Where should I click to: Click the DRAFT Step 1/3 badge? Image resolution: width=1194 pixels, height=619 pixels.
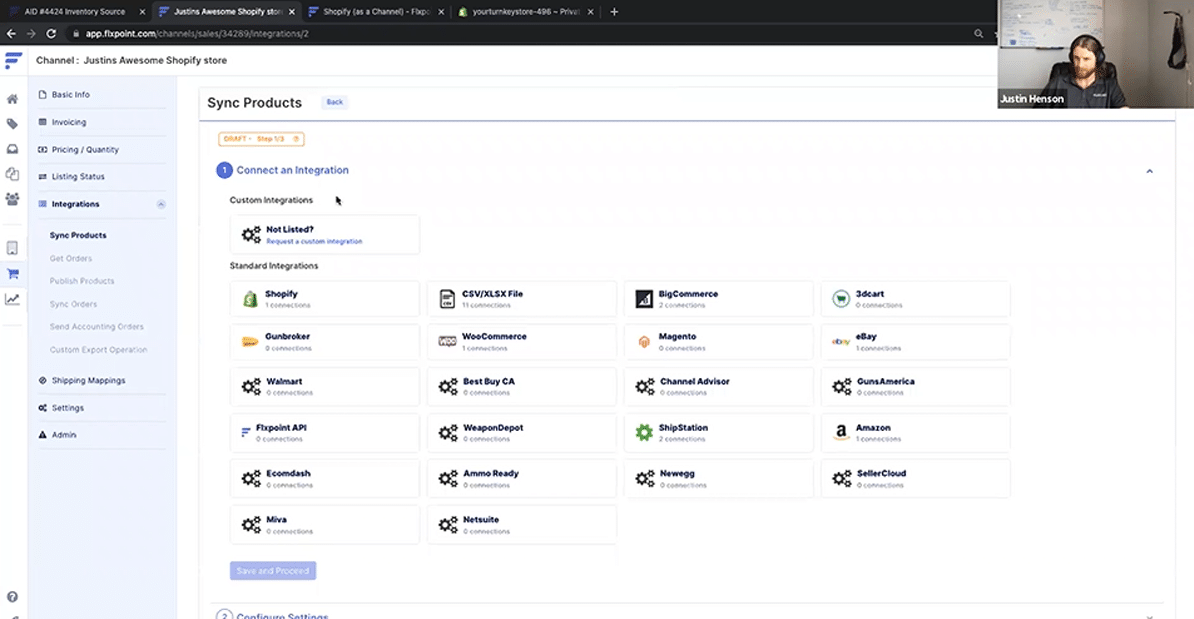click(261, 139)
